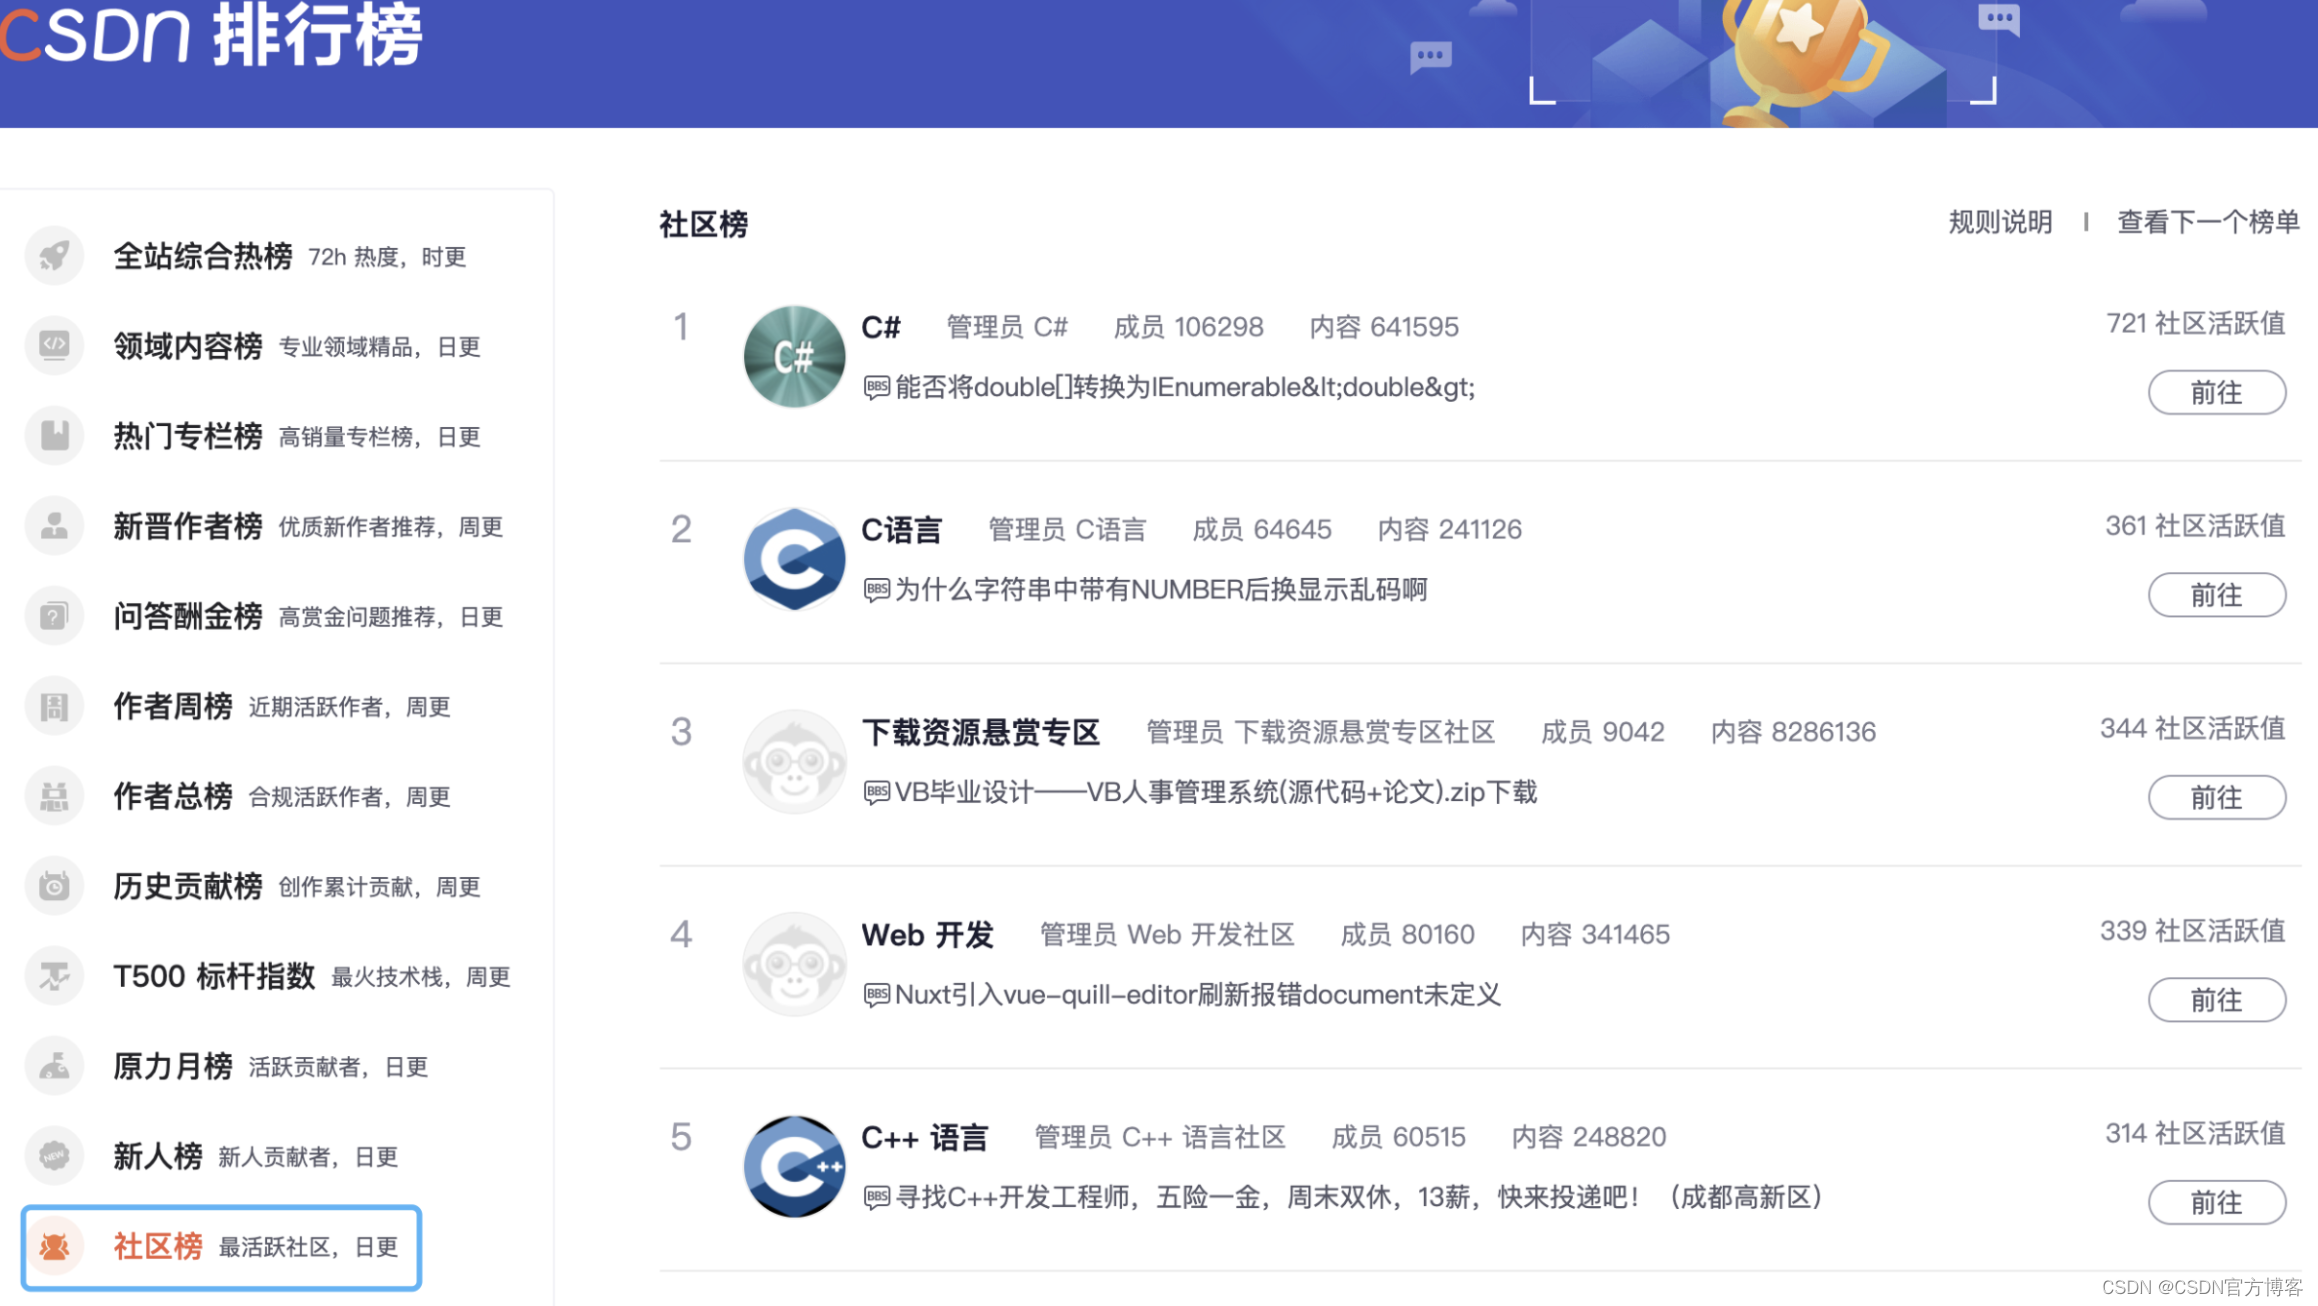Click the C++ 语言 community avatar

(794, 1166)
